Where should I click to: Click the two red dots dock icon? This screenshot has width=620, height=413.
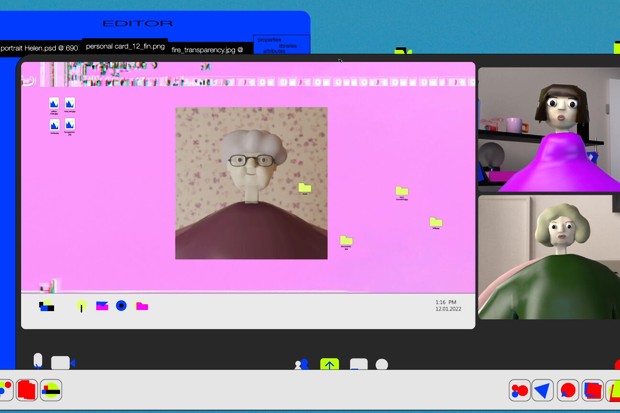(519, 390)
